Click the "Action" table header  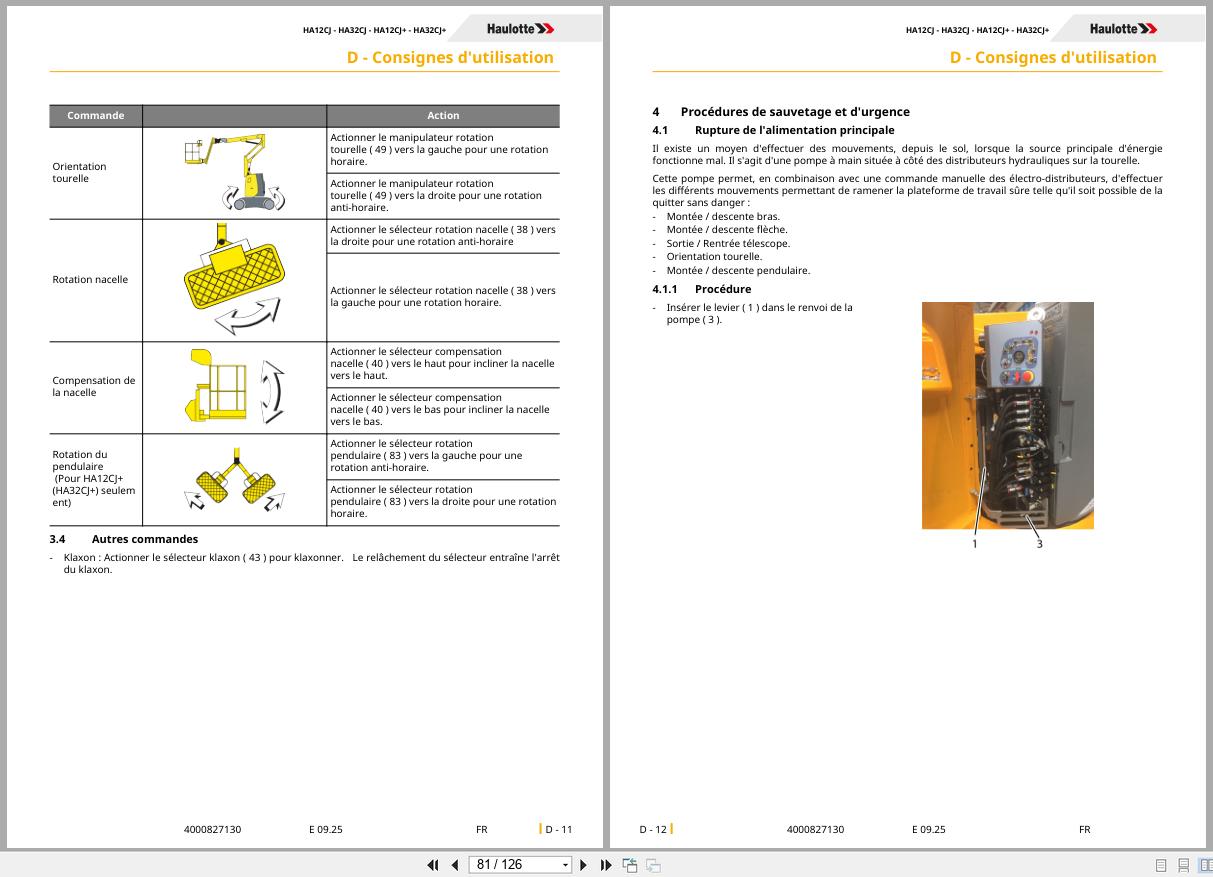[x=443, y=115]
